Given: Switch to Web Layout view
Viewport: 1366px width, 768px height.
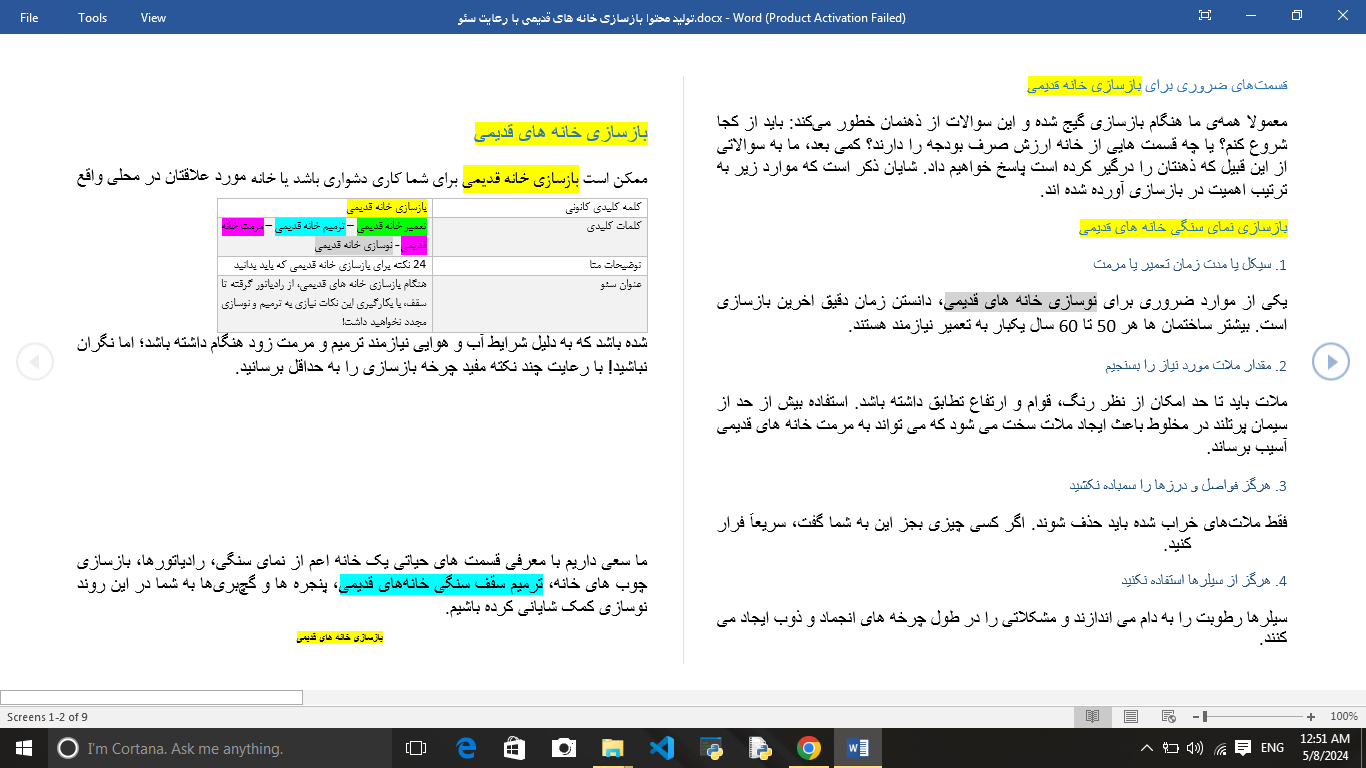Looking at the screenshot, I should point(1167,716).
